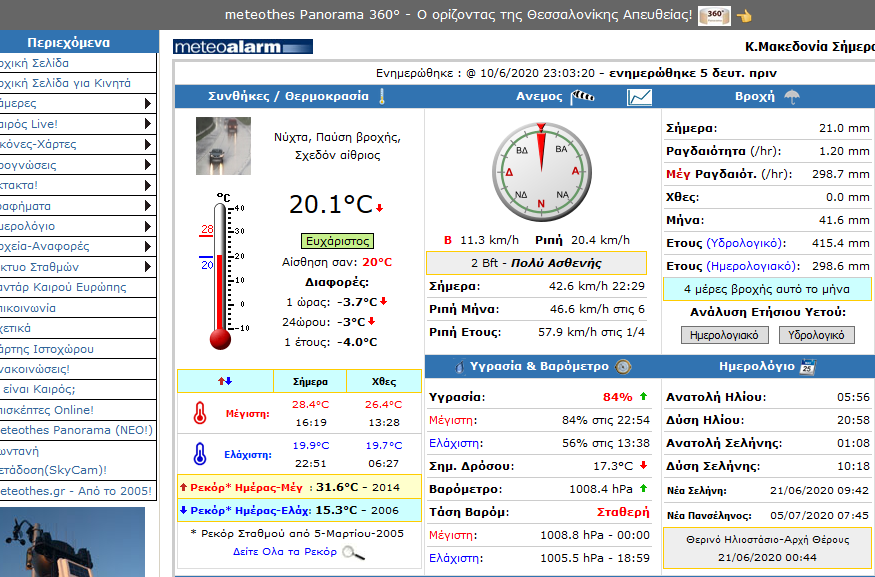Click the windsock icon beside Ανεμος
This screenshot has height=577, width=875.
583,97
